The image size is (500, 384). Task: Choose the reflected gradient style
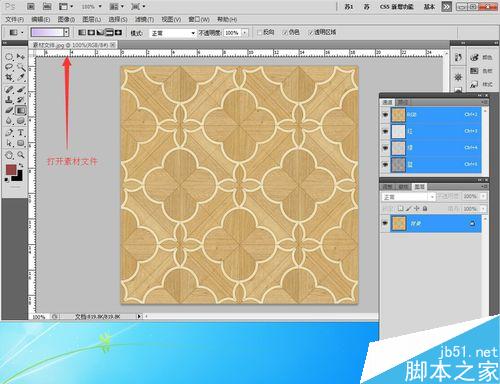click(109, 33)
